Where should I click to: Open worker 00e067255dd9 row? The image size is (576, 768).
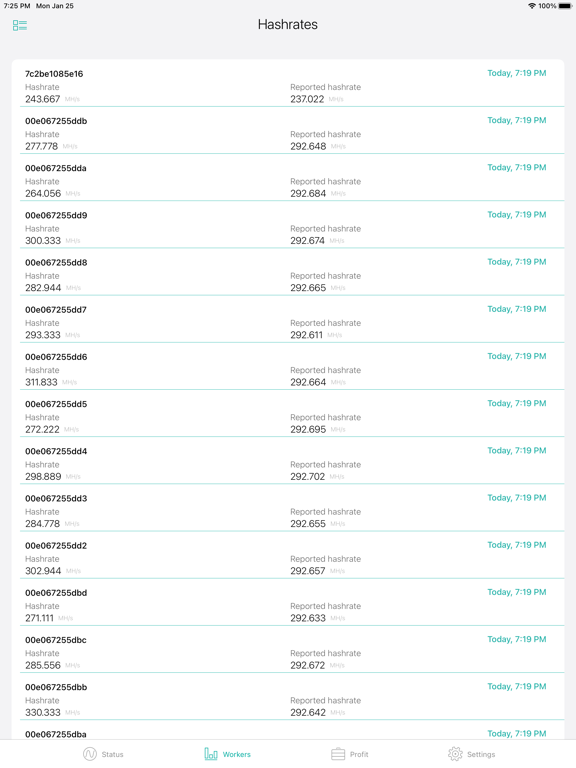tap(288, 225)
